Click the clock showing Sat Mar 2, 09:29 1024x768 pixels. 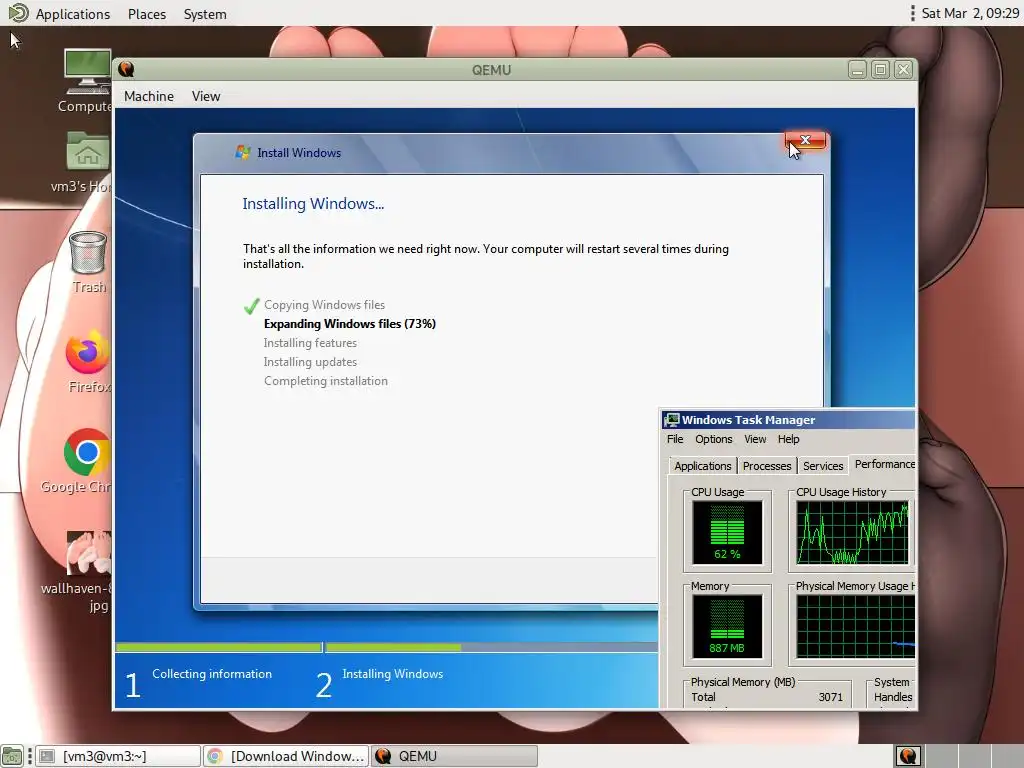click(970, 13)
